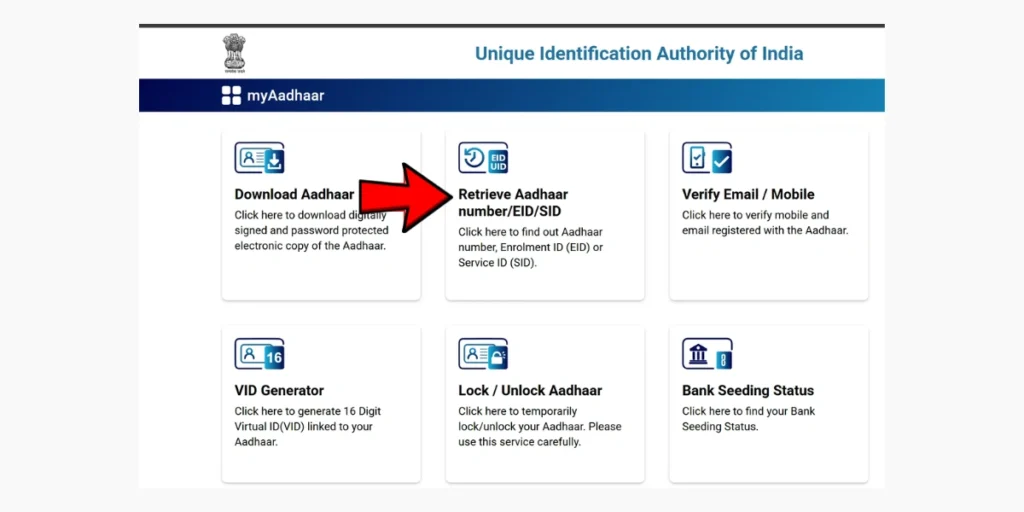This screenshot has height=512, width=1024.
Task: Click the Lock / Unlock Aadhaar padlock icon
Action: click(x=483, y=353)
